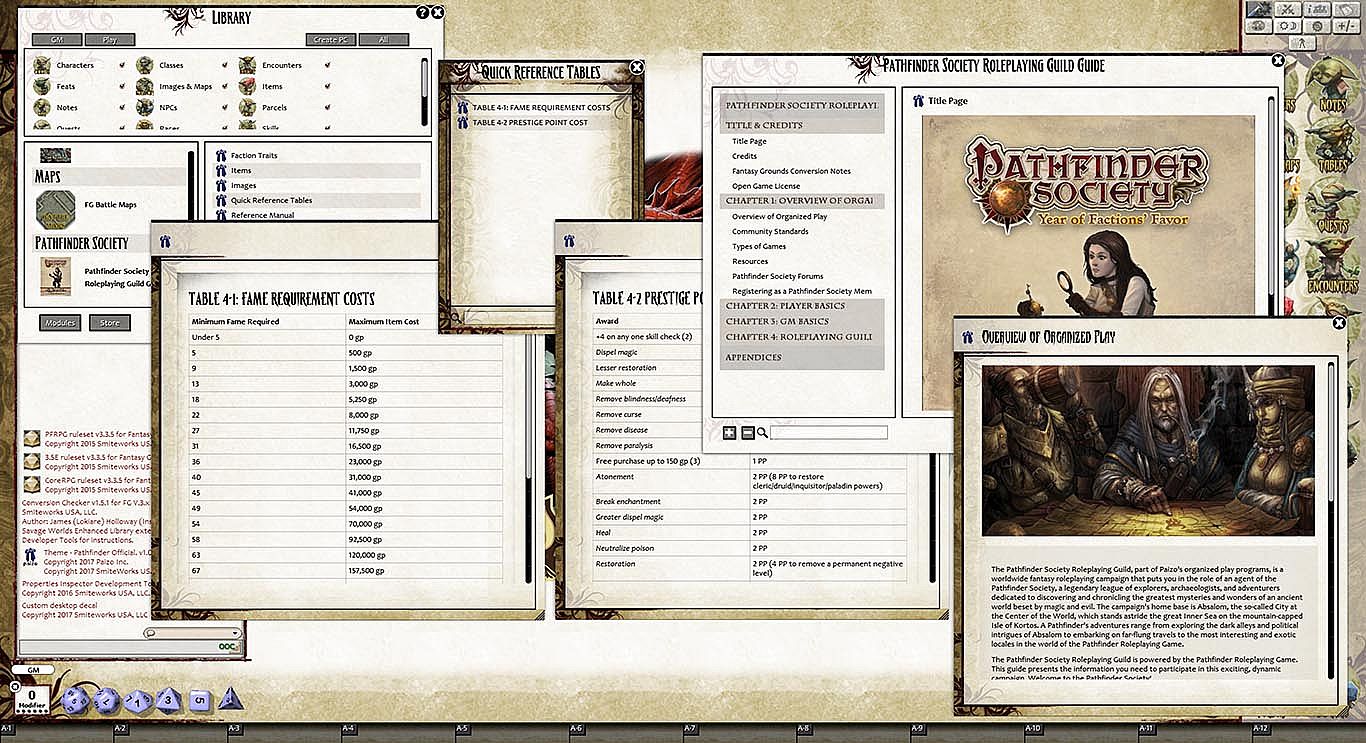Click the Guild Guide search input field
The width and height of the screenshot is (1366, 743).
point(829,433)
